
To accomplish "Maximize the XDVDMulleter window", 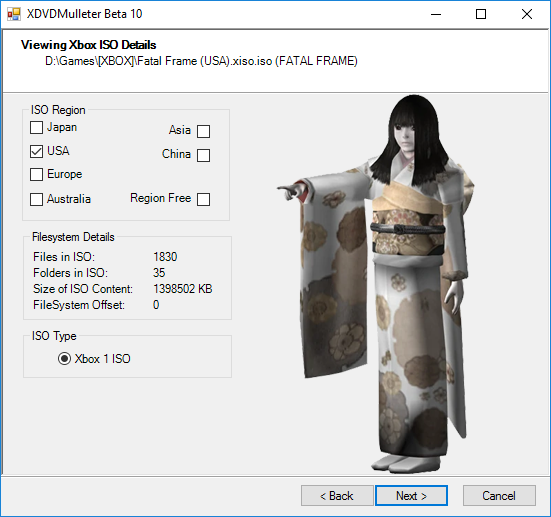I will 481,14.
